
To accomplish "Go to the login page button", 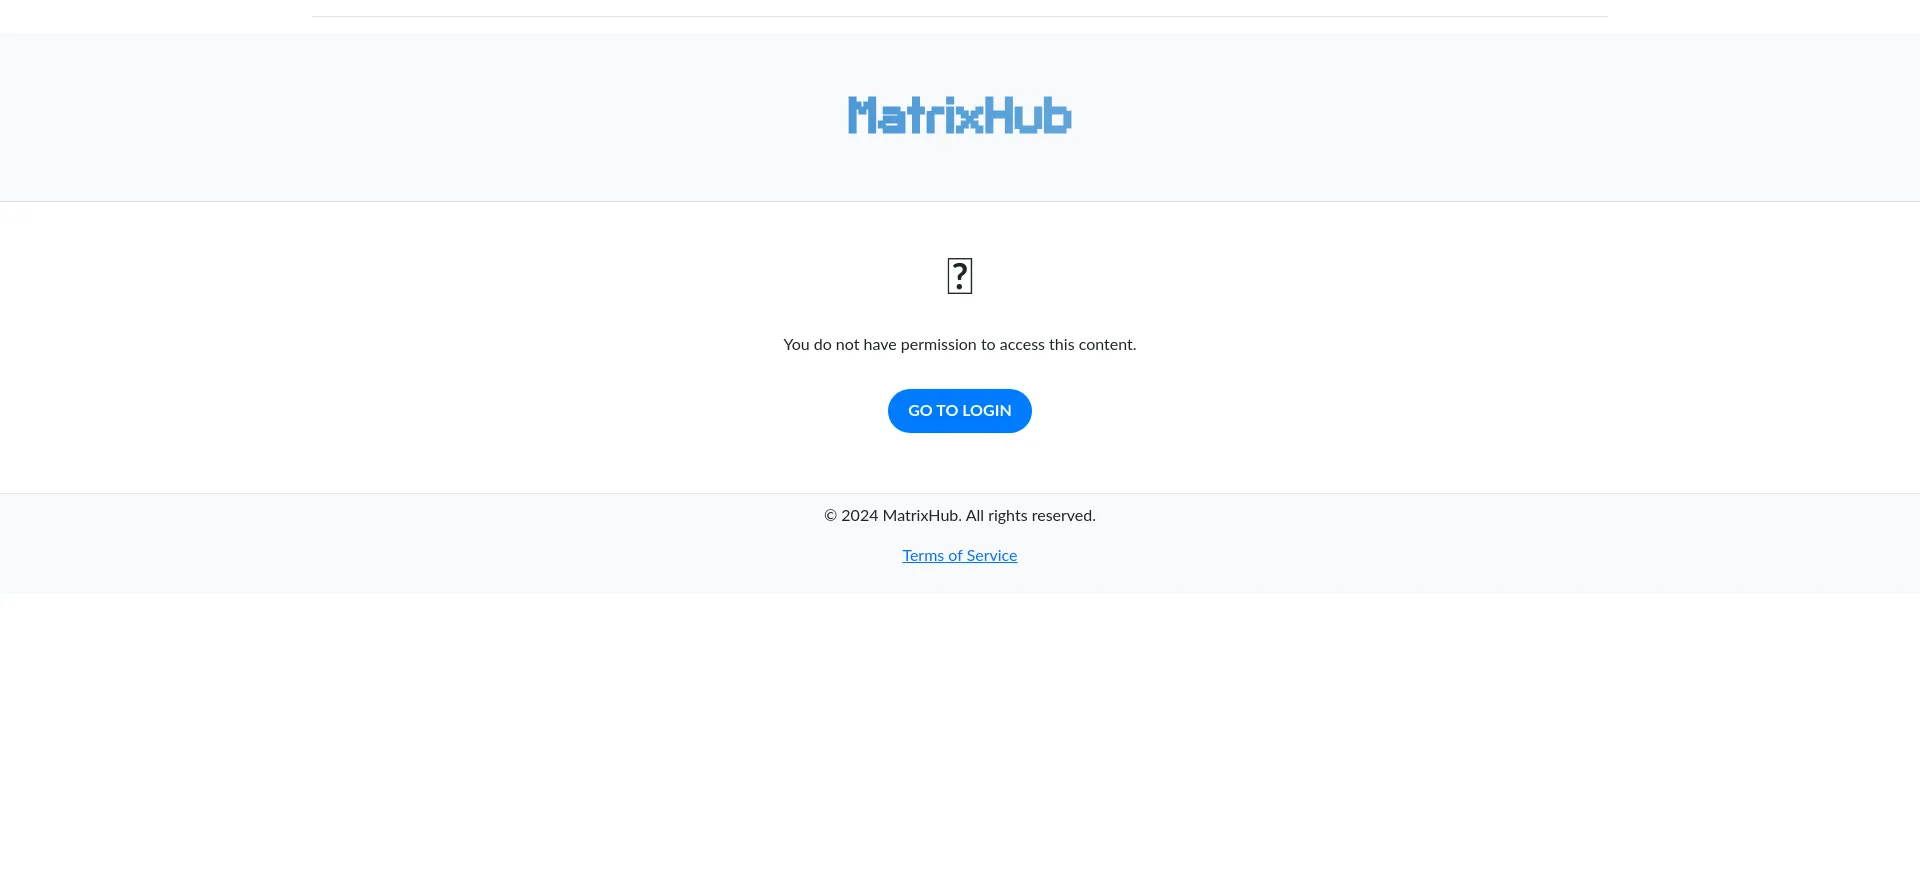I will (x=960, y=411).
